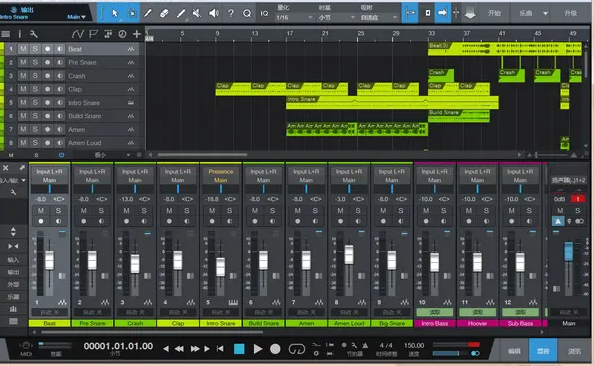Toggle loop playback button
Viewport: 594px width, 366px height.
coord(297,349)
